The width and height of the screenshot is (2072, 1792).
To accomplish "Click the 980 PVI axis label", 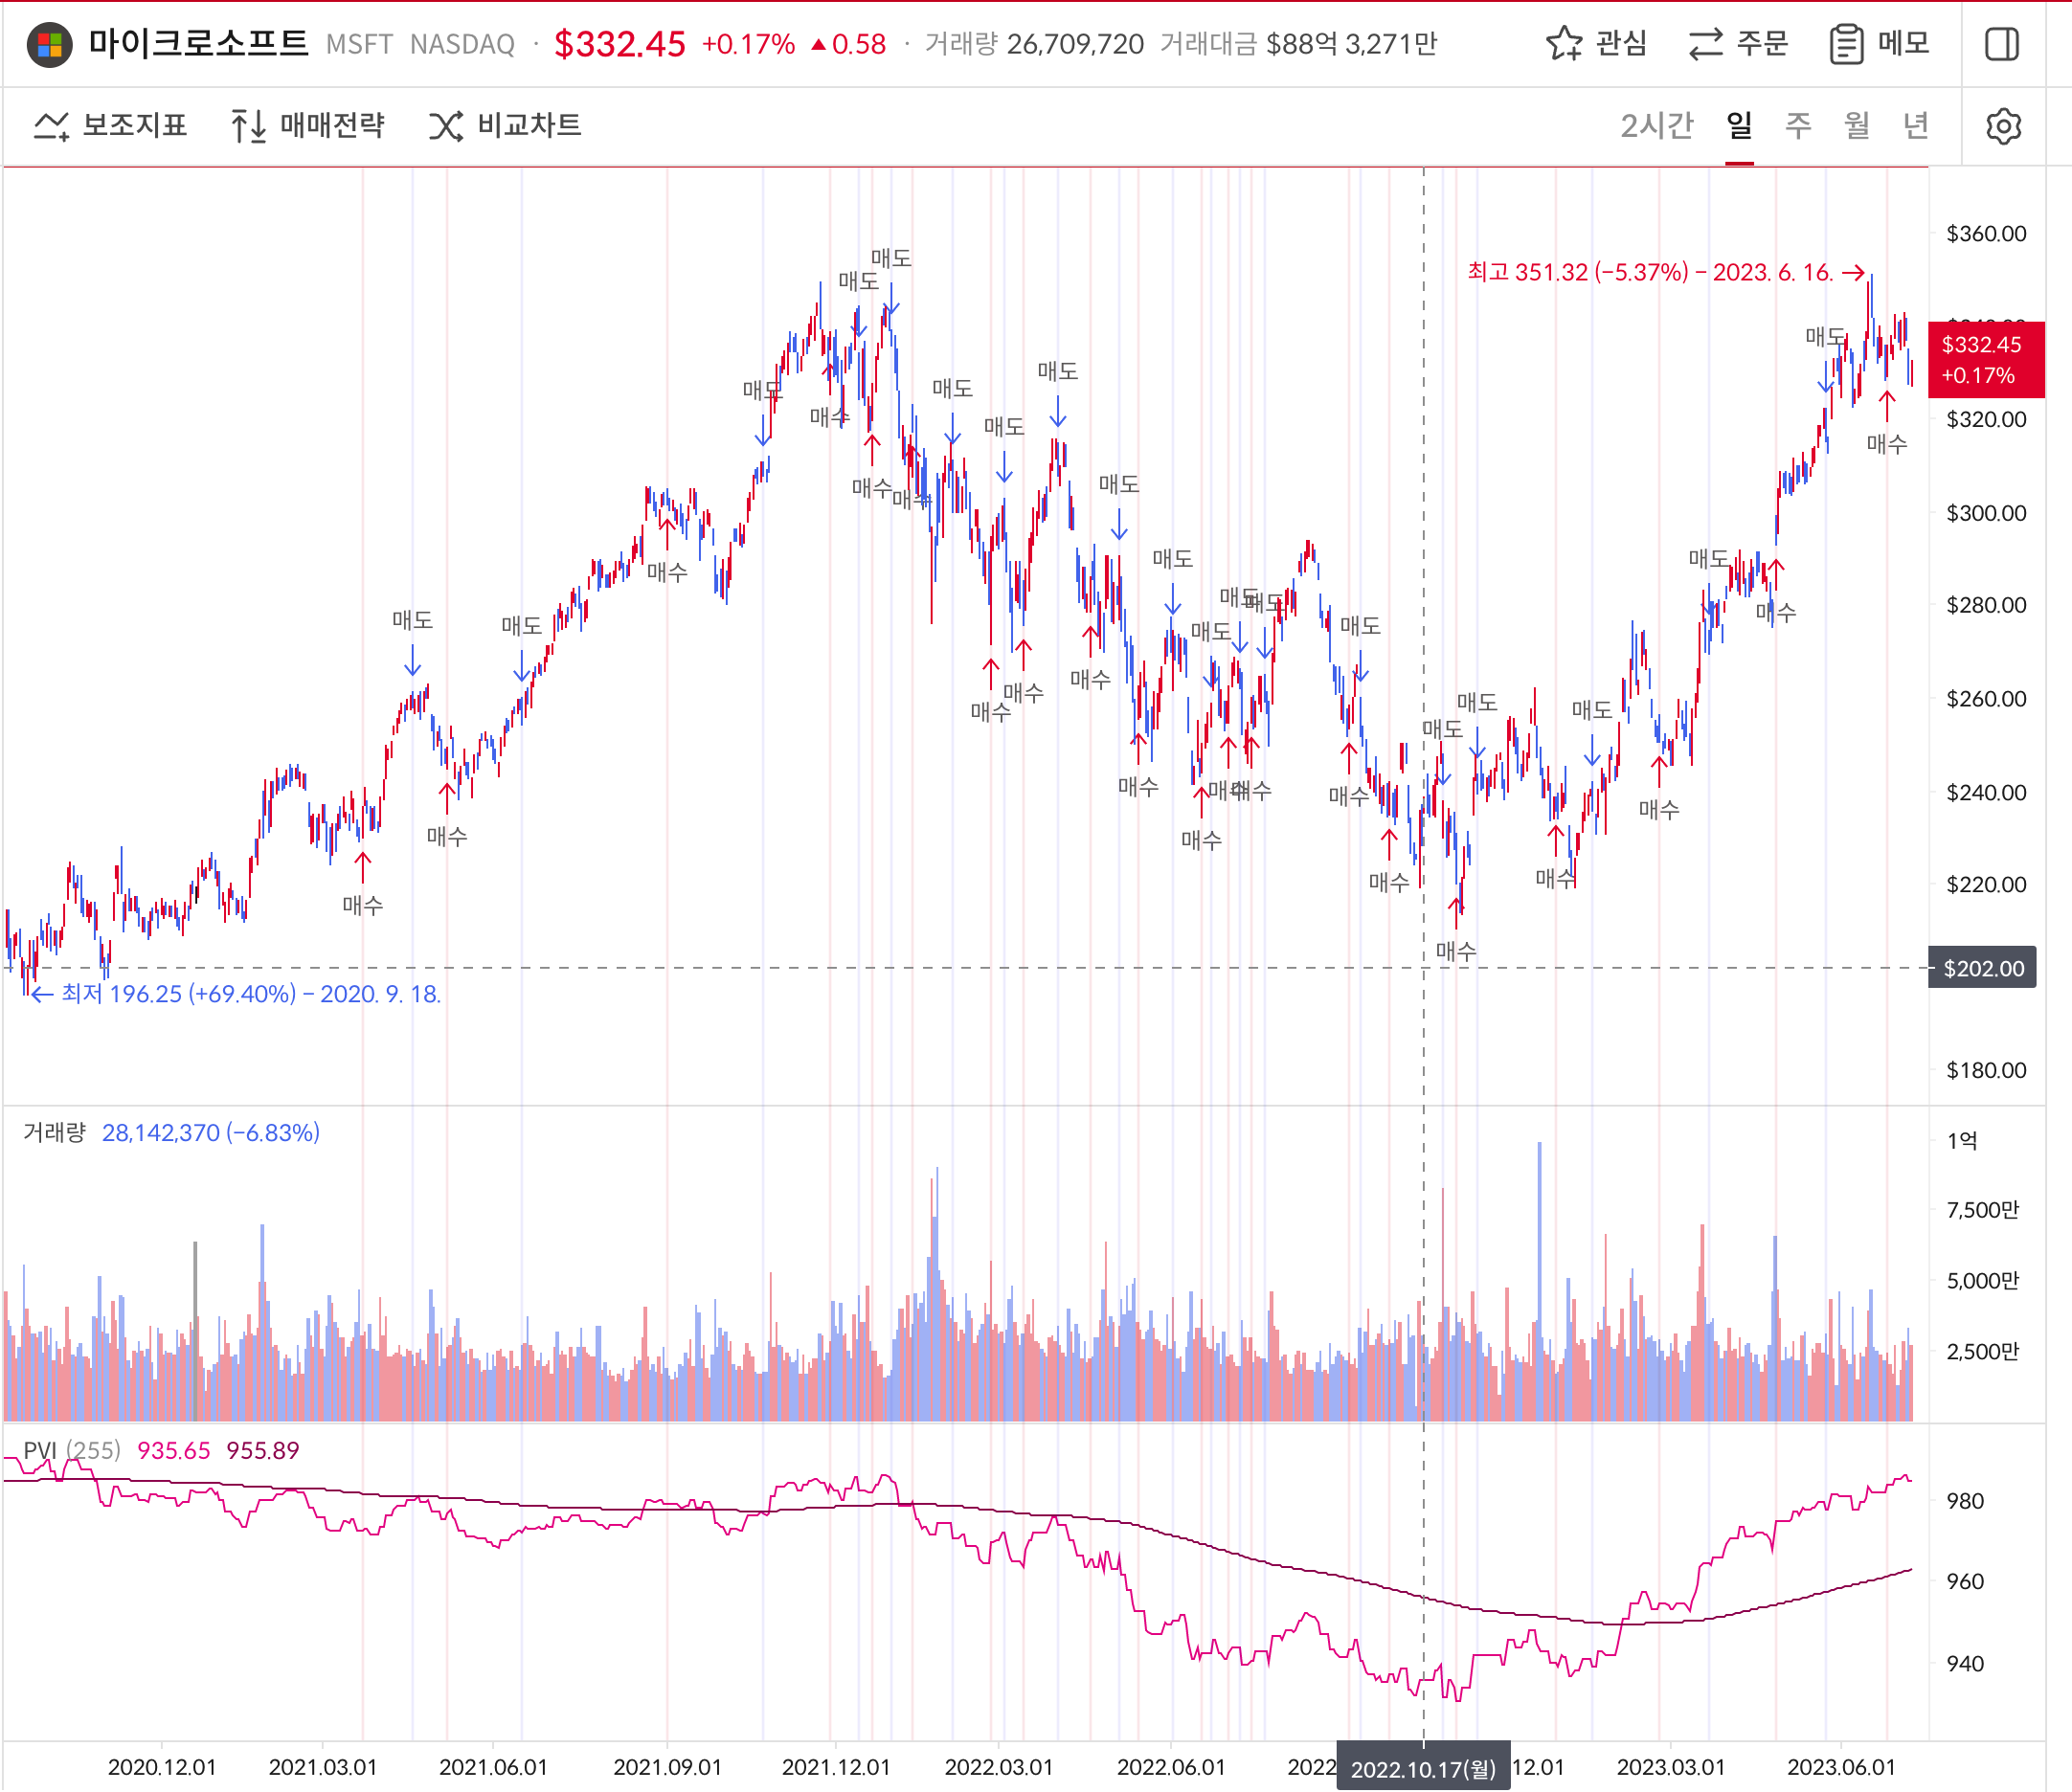I will pyautogui.click(x=1965, y=1501).
